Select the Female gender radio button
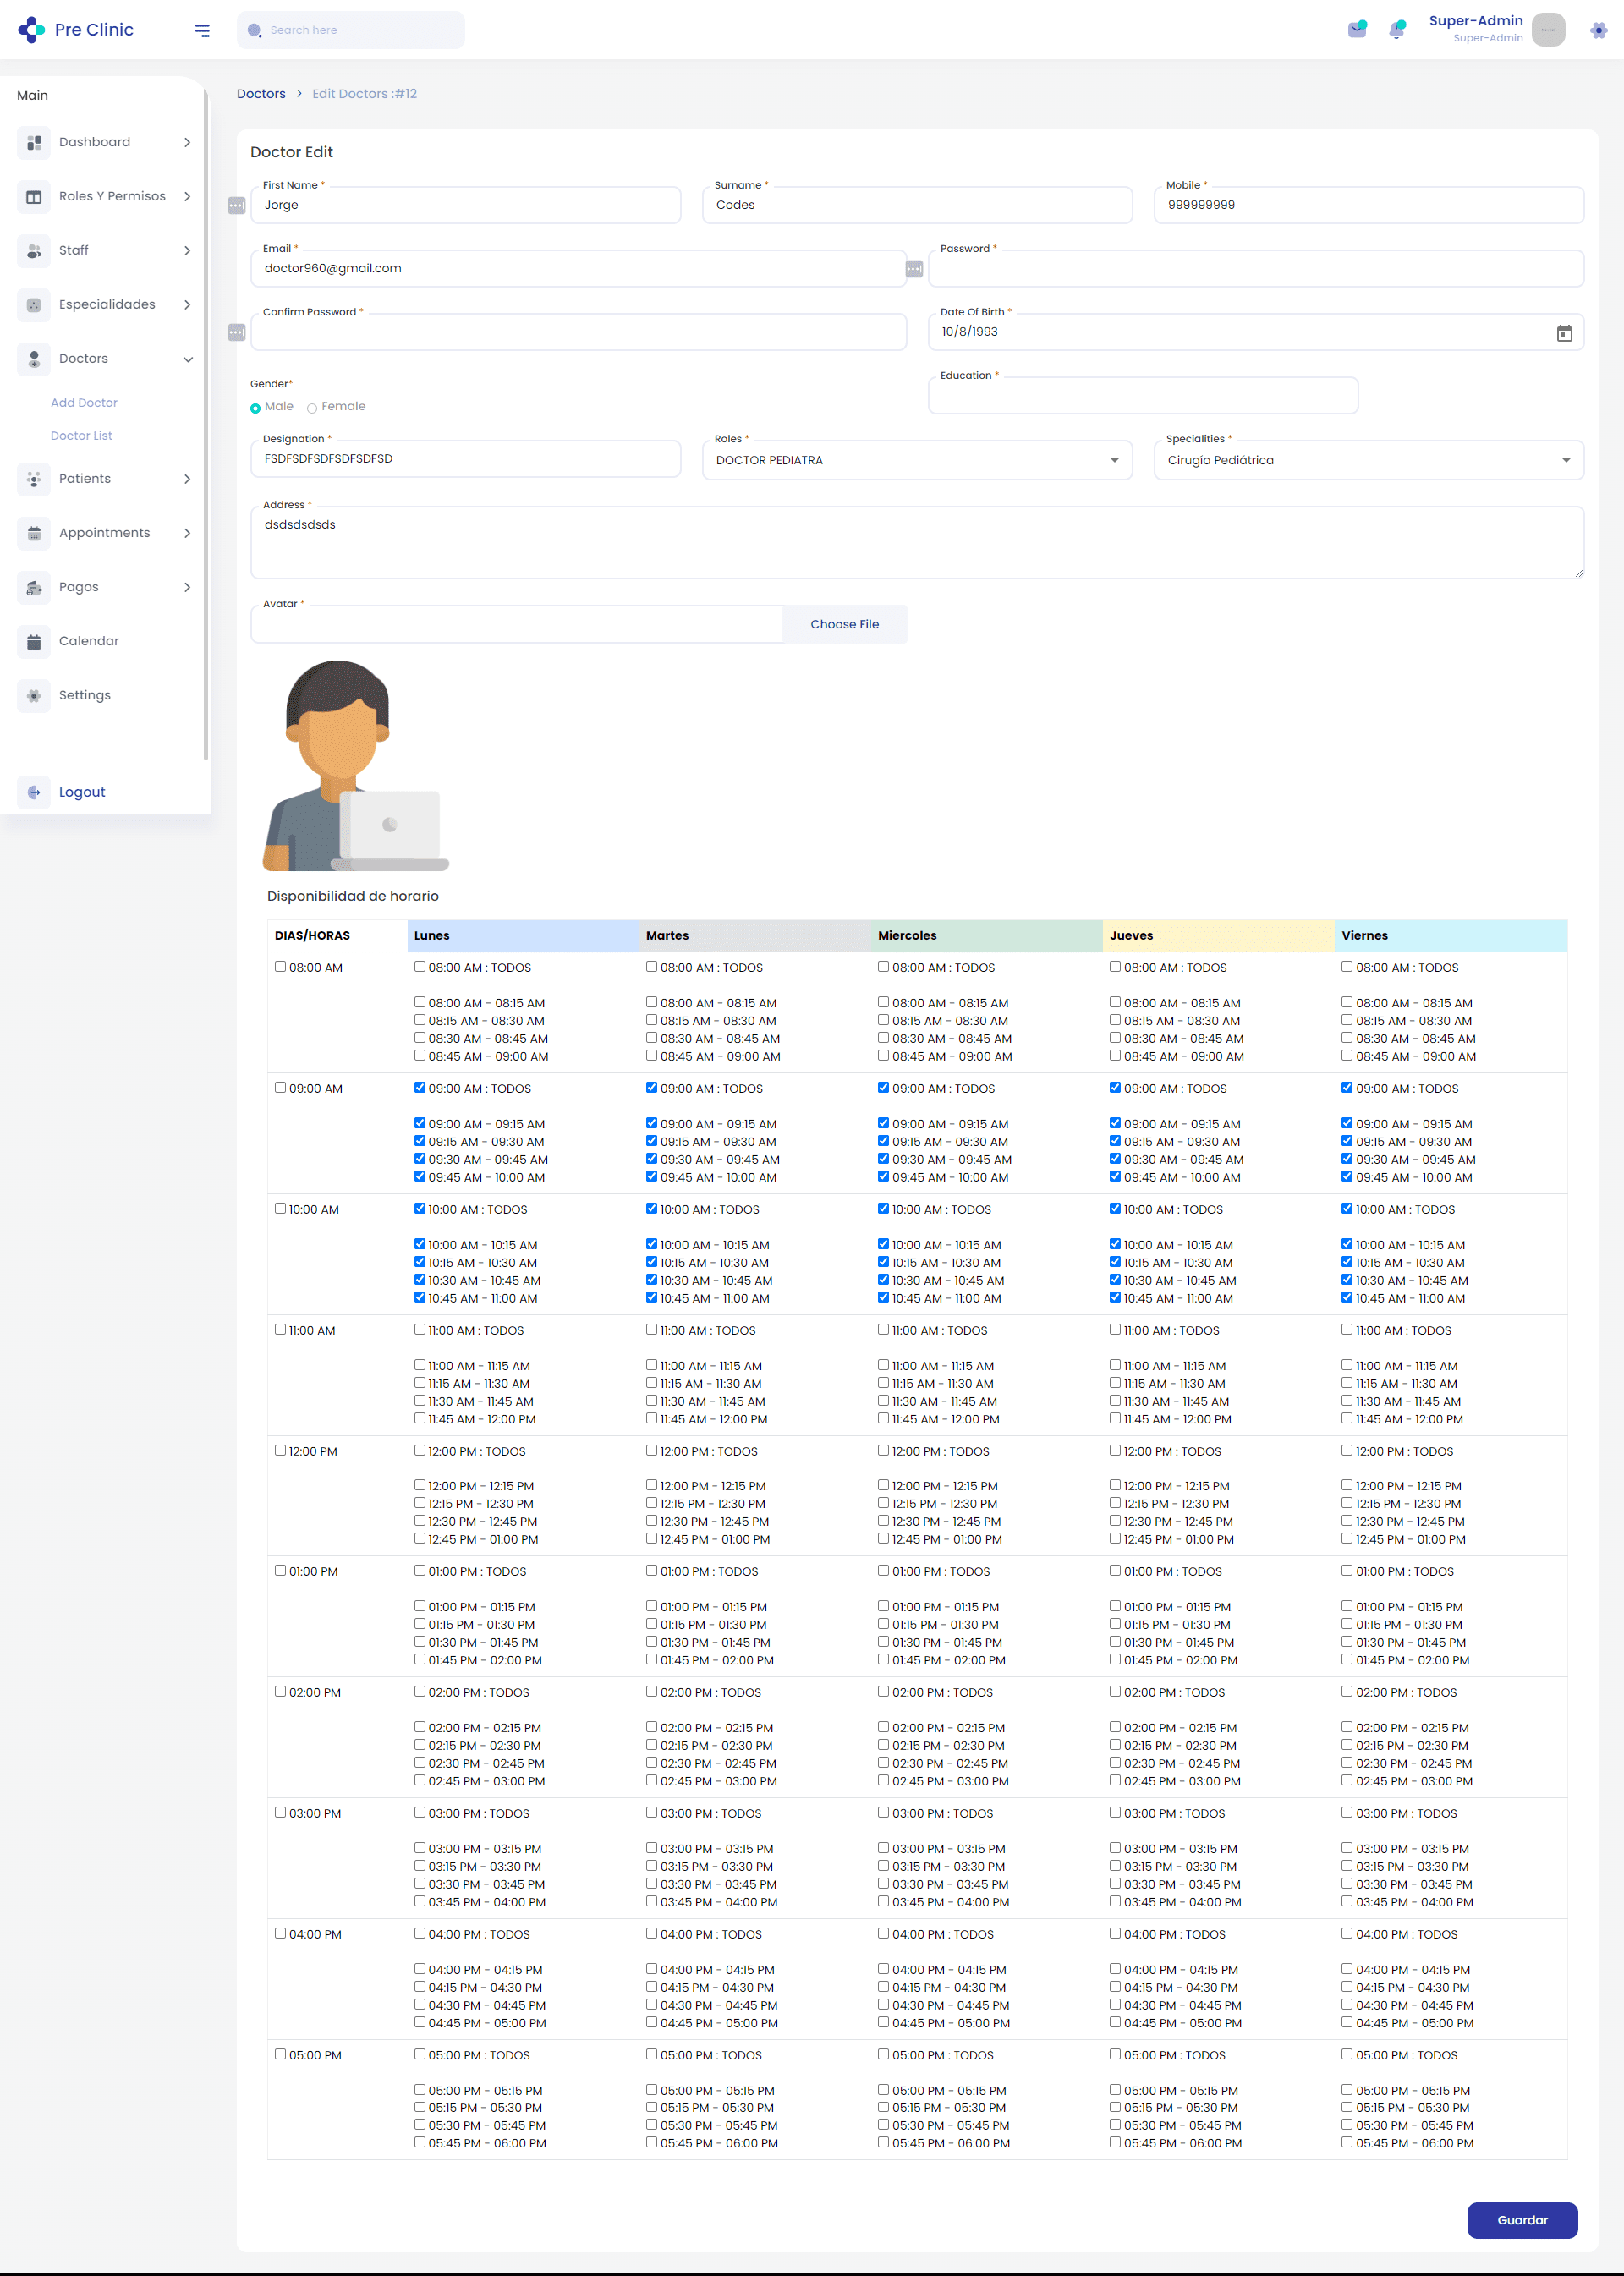Image resolution: width=1624 pixels, height=2276 pixels. [x=312, y=408]
